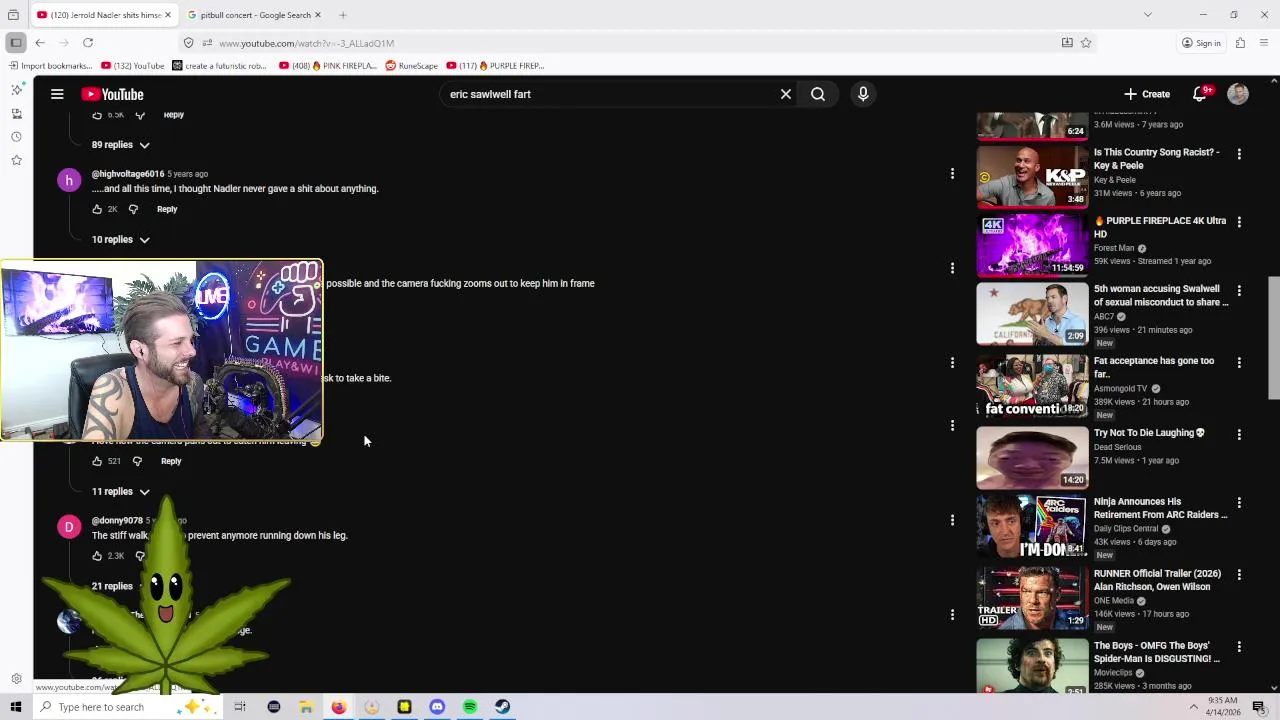
Task: Open the '(132) YouTube' bookmark
Action: pos(132,66)
